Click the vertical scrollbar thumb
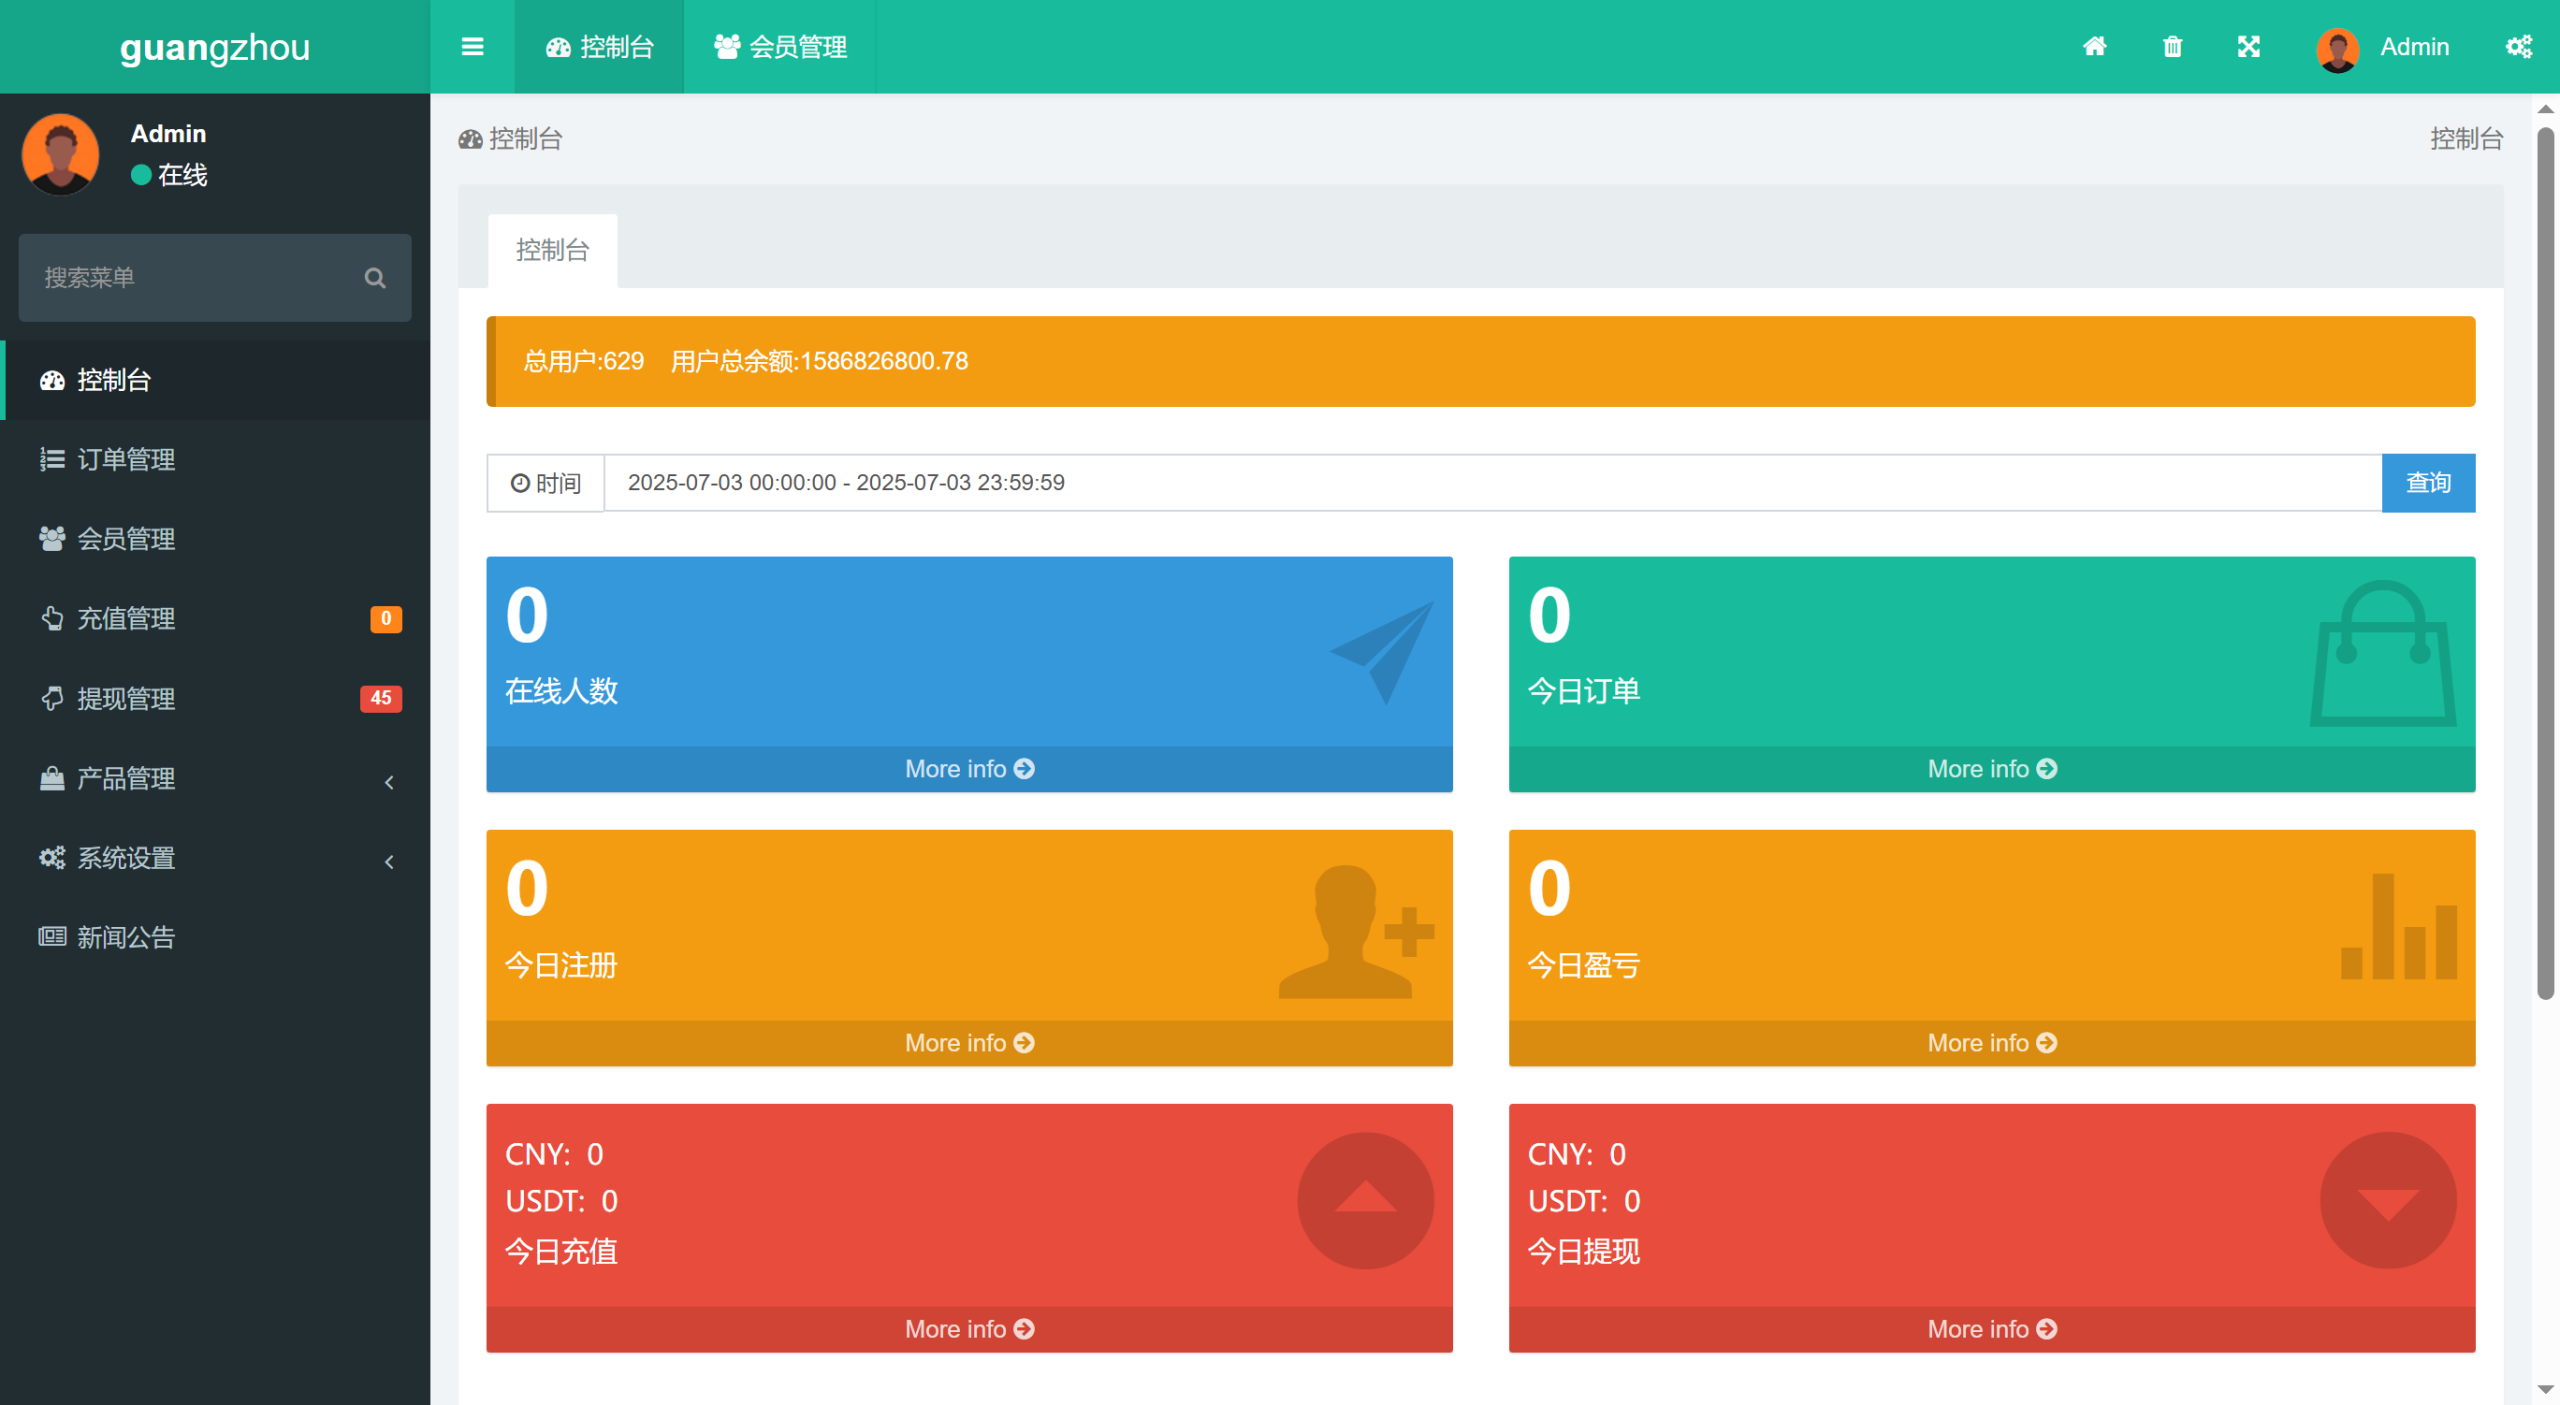The width and height of the screenshot is (2560, 1405). pyautogui.click(x=2546, y=563)
